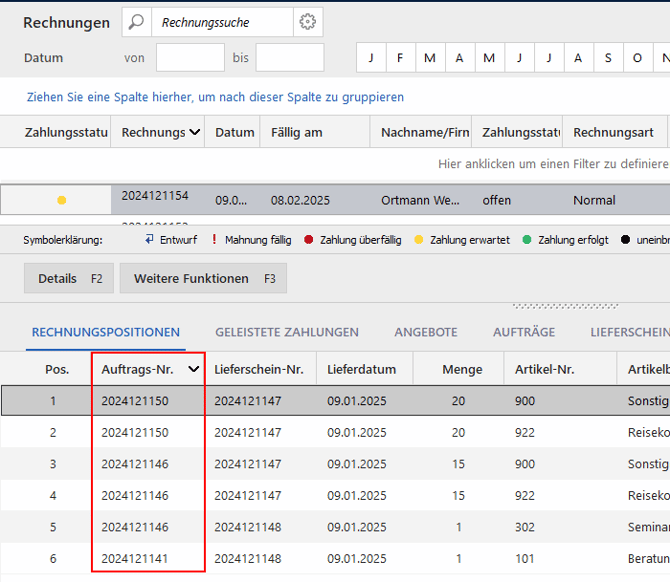Sort by Pos. column header
670x582 pixels.
pyautogui.click(x=46, y=369)
